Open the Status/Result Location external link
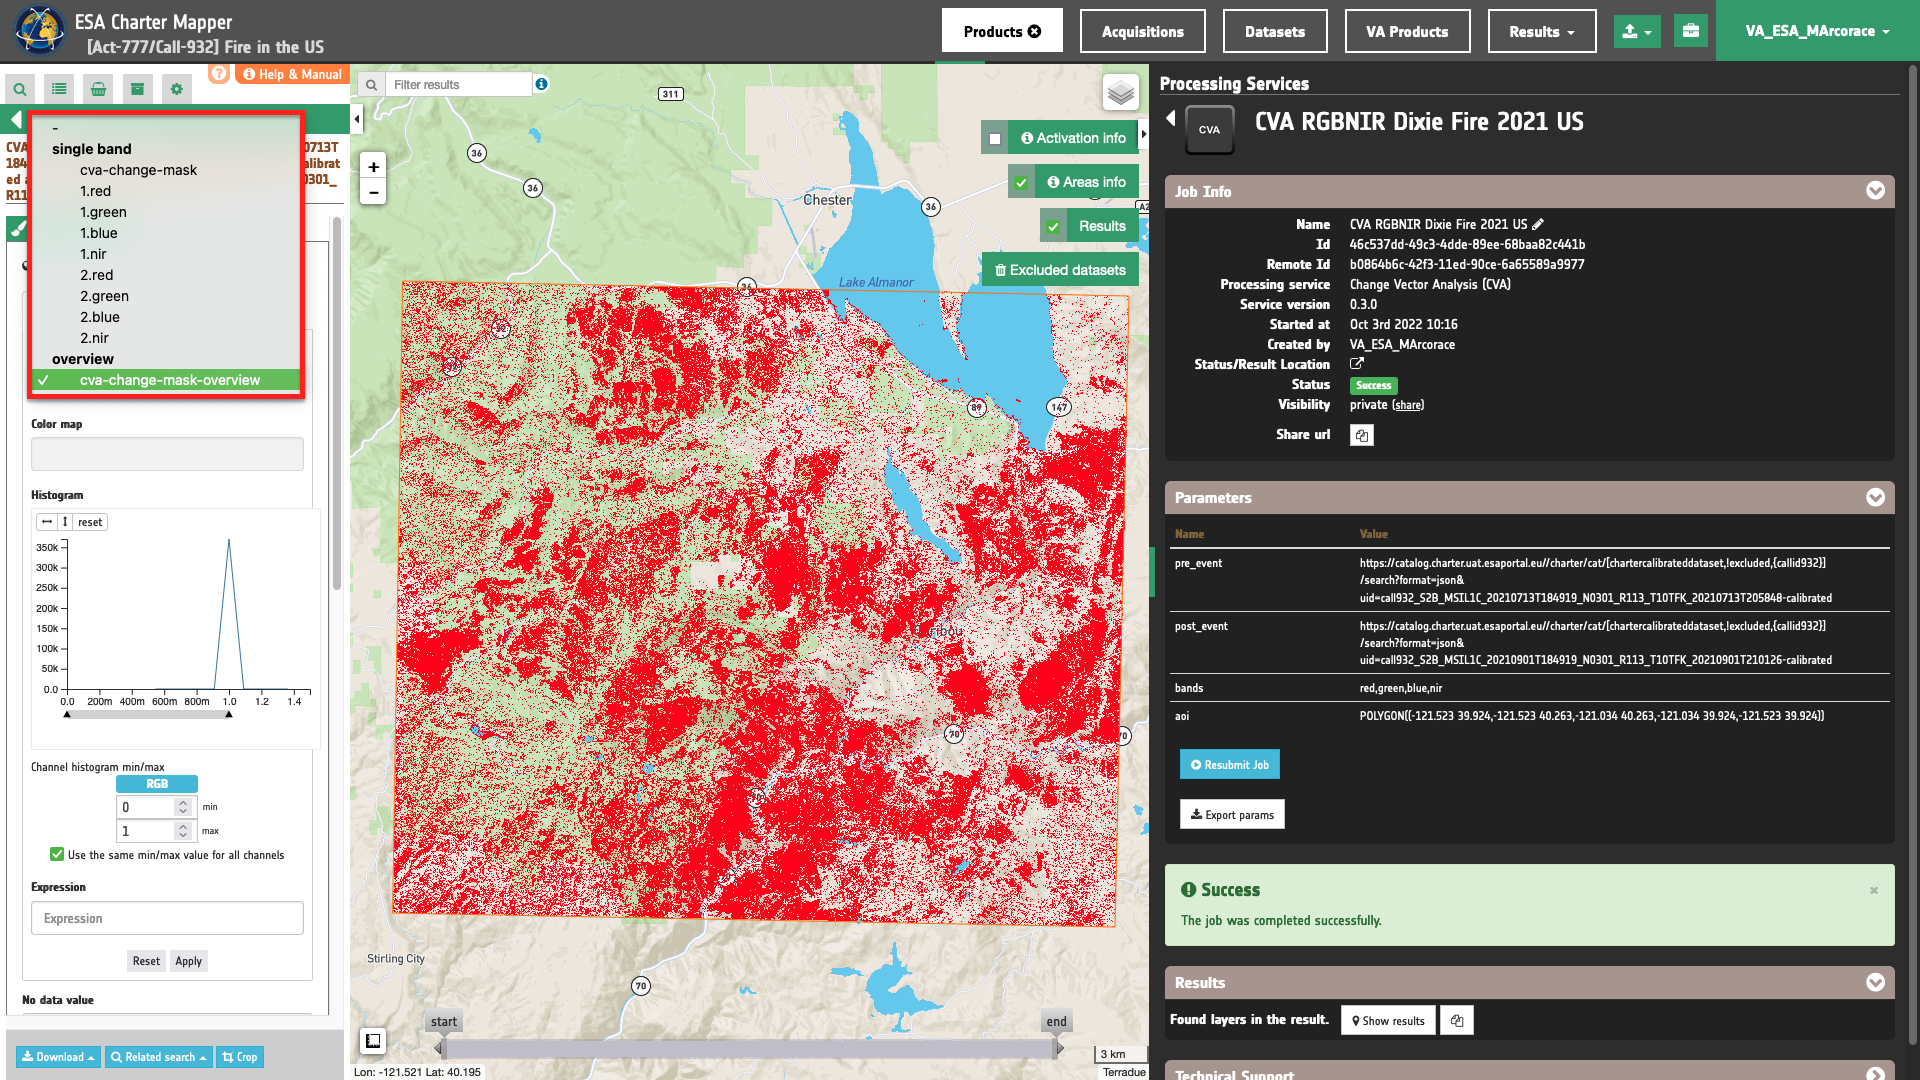The height and width of the screenshot is (1080, 1920). pos(1357,364)
